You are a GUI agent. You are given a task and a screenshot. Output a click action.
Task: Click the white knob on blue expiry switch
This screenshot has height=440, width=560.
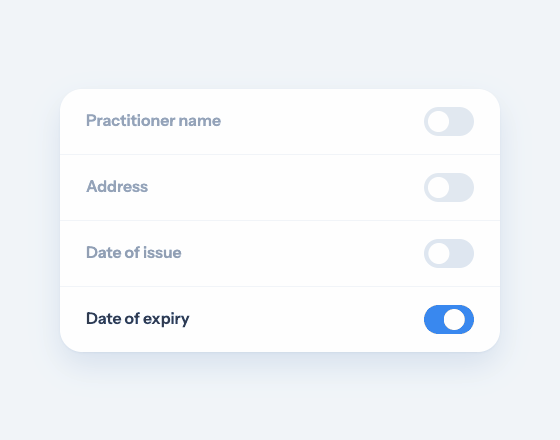454,319
